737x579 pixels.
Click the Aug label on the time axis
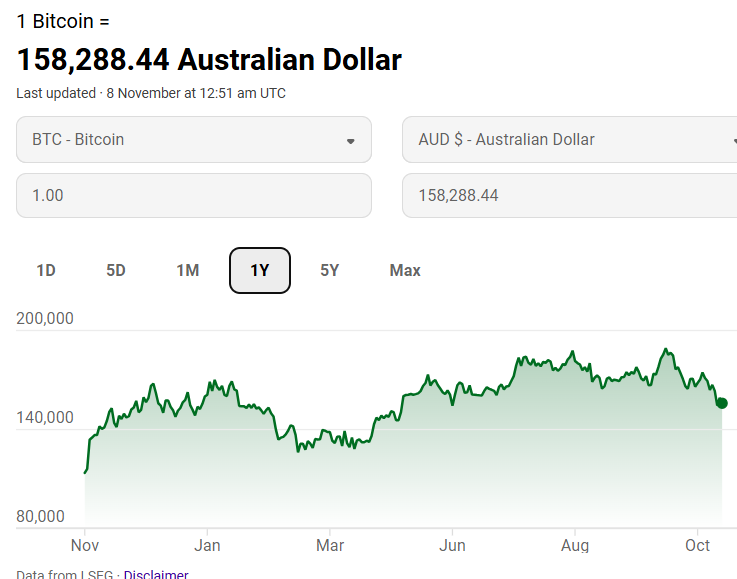pyautogui.click(x=574, y=545)
